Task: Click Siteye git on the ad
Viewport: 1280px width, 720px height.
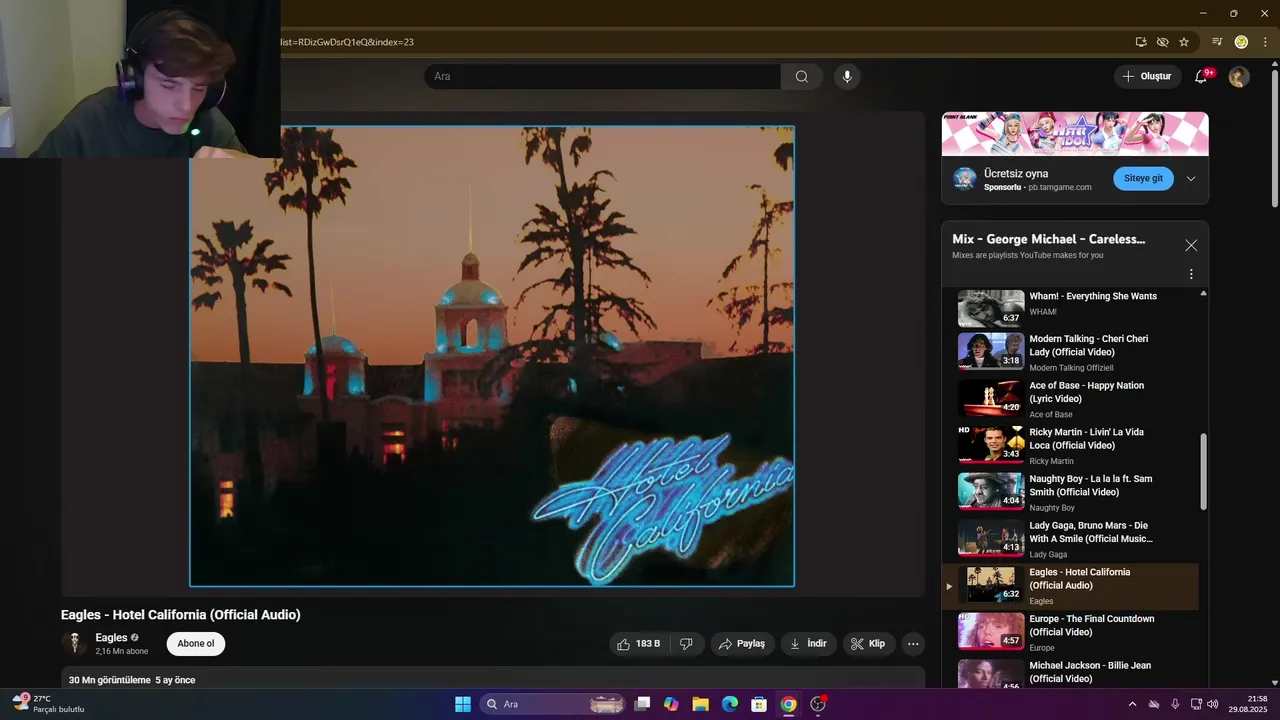Action: 1143,179
